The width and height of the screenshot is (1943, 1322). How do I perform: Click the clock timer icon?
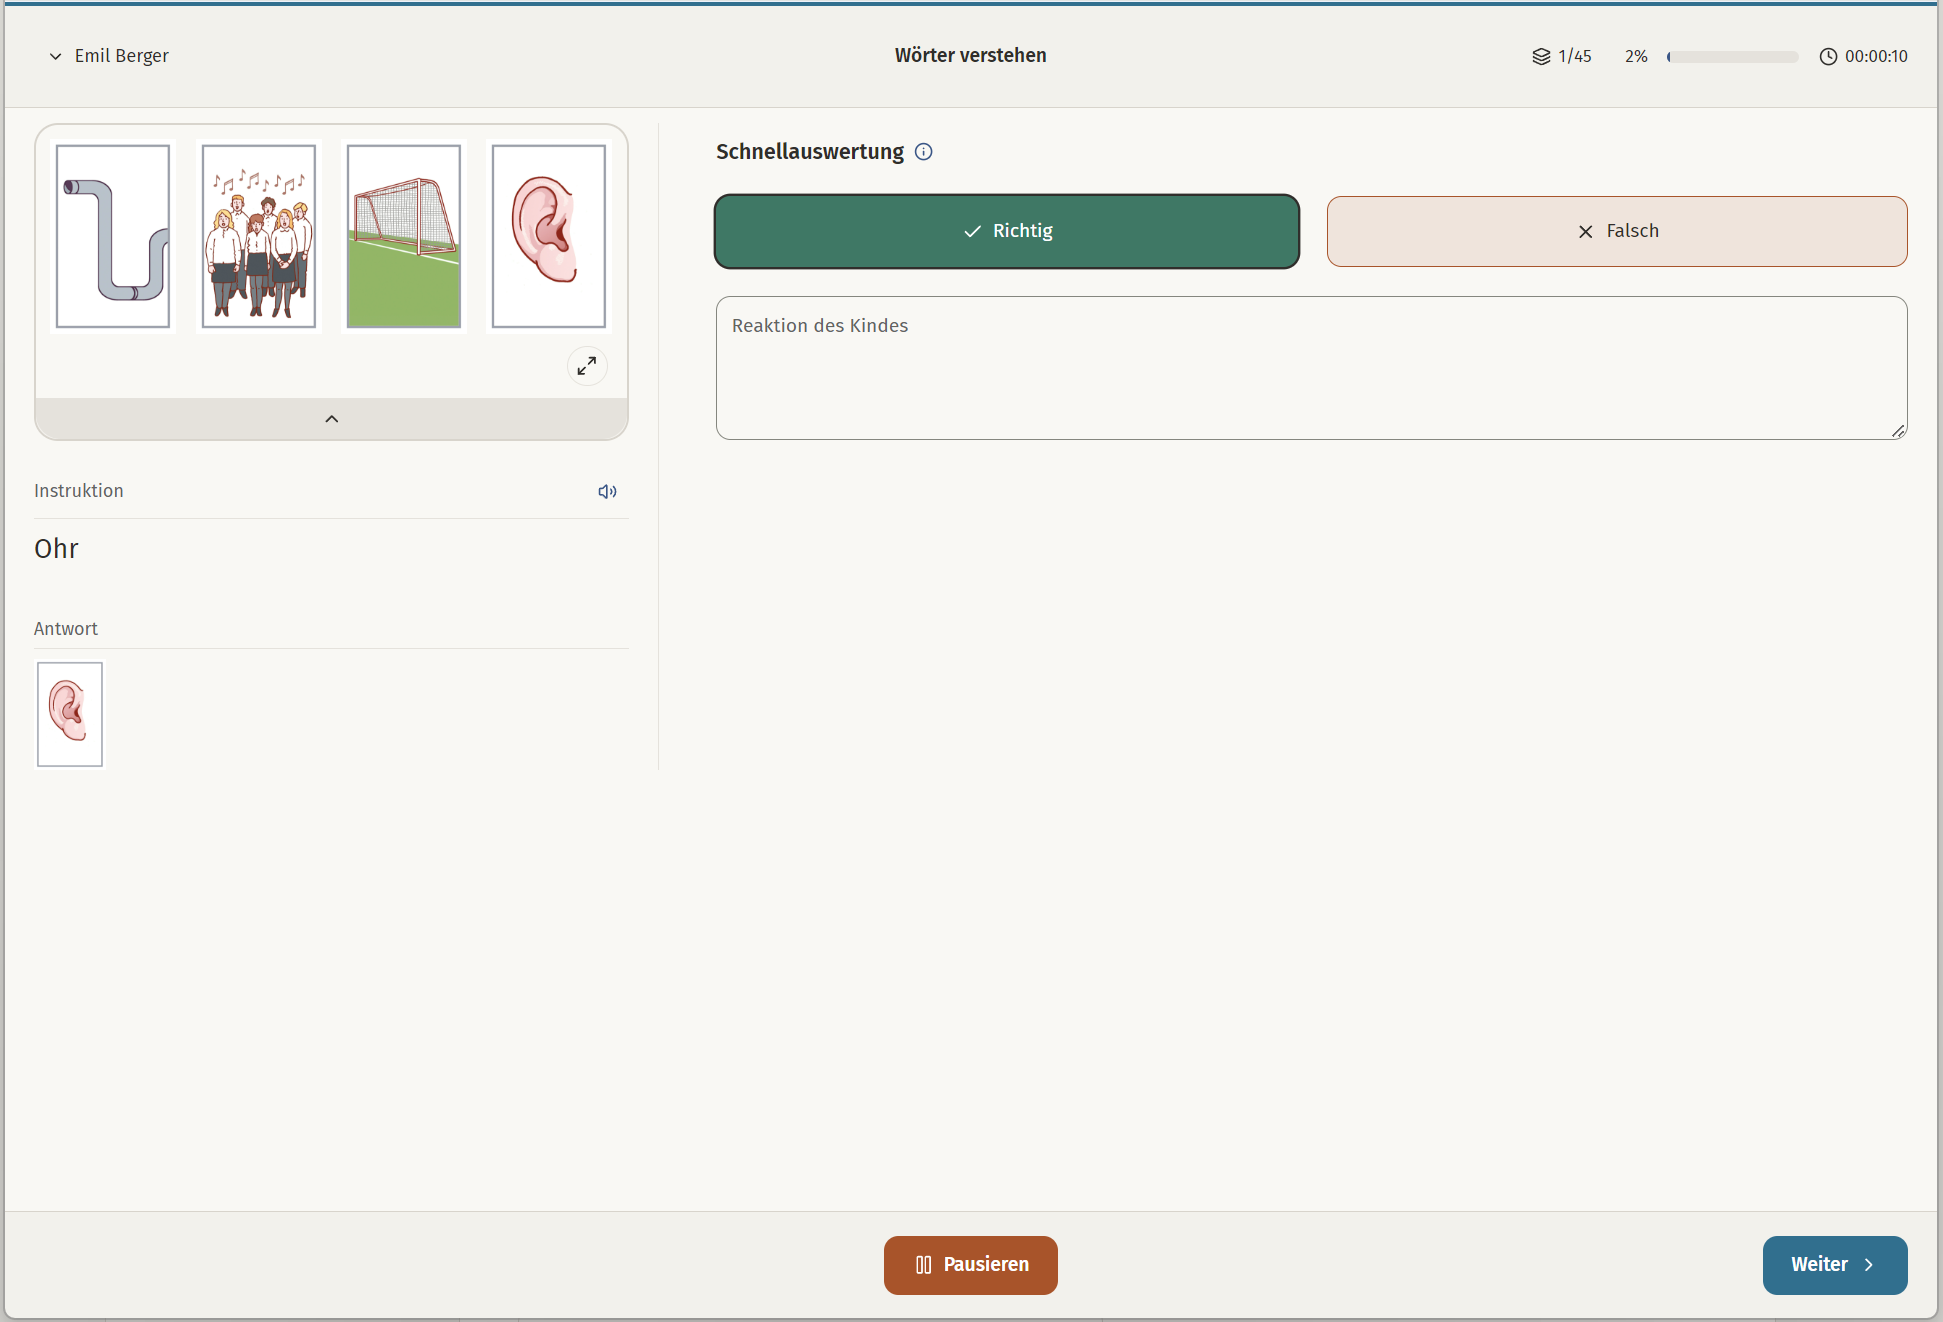click(x=1828, y=57)
